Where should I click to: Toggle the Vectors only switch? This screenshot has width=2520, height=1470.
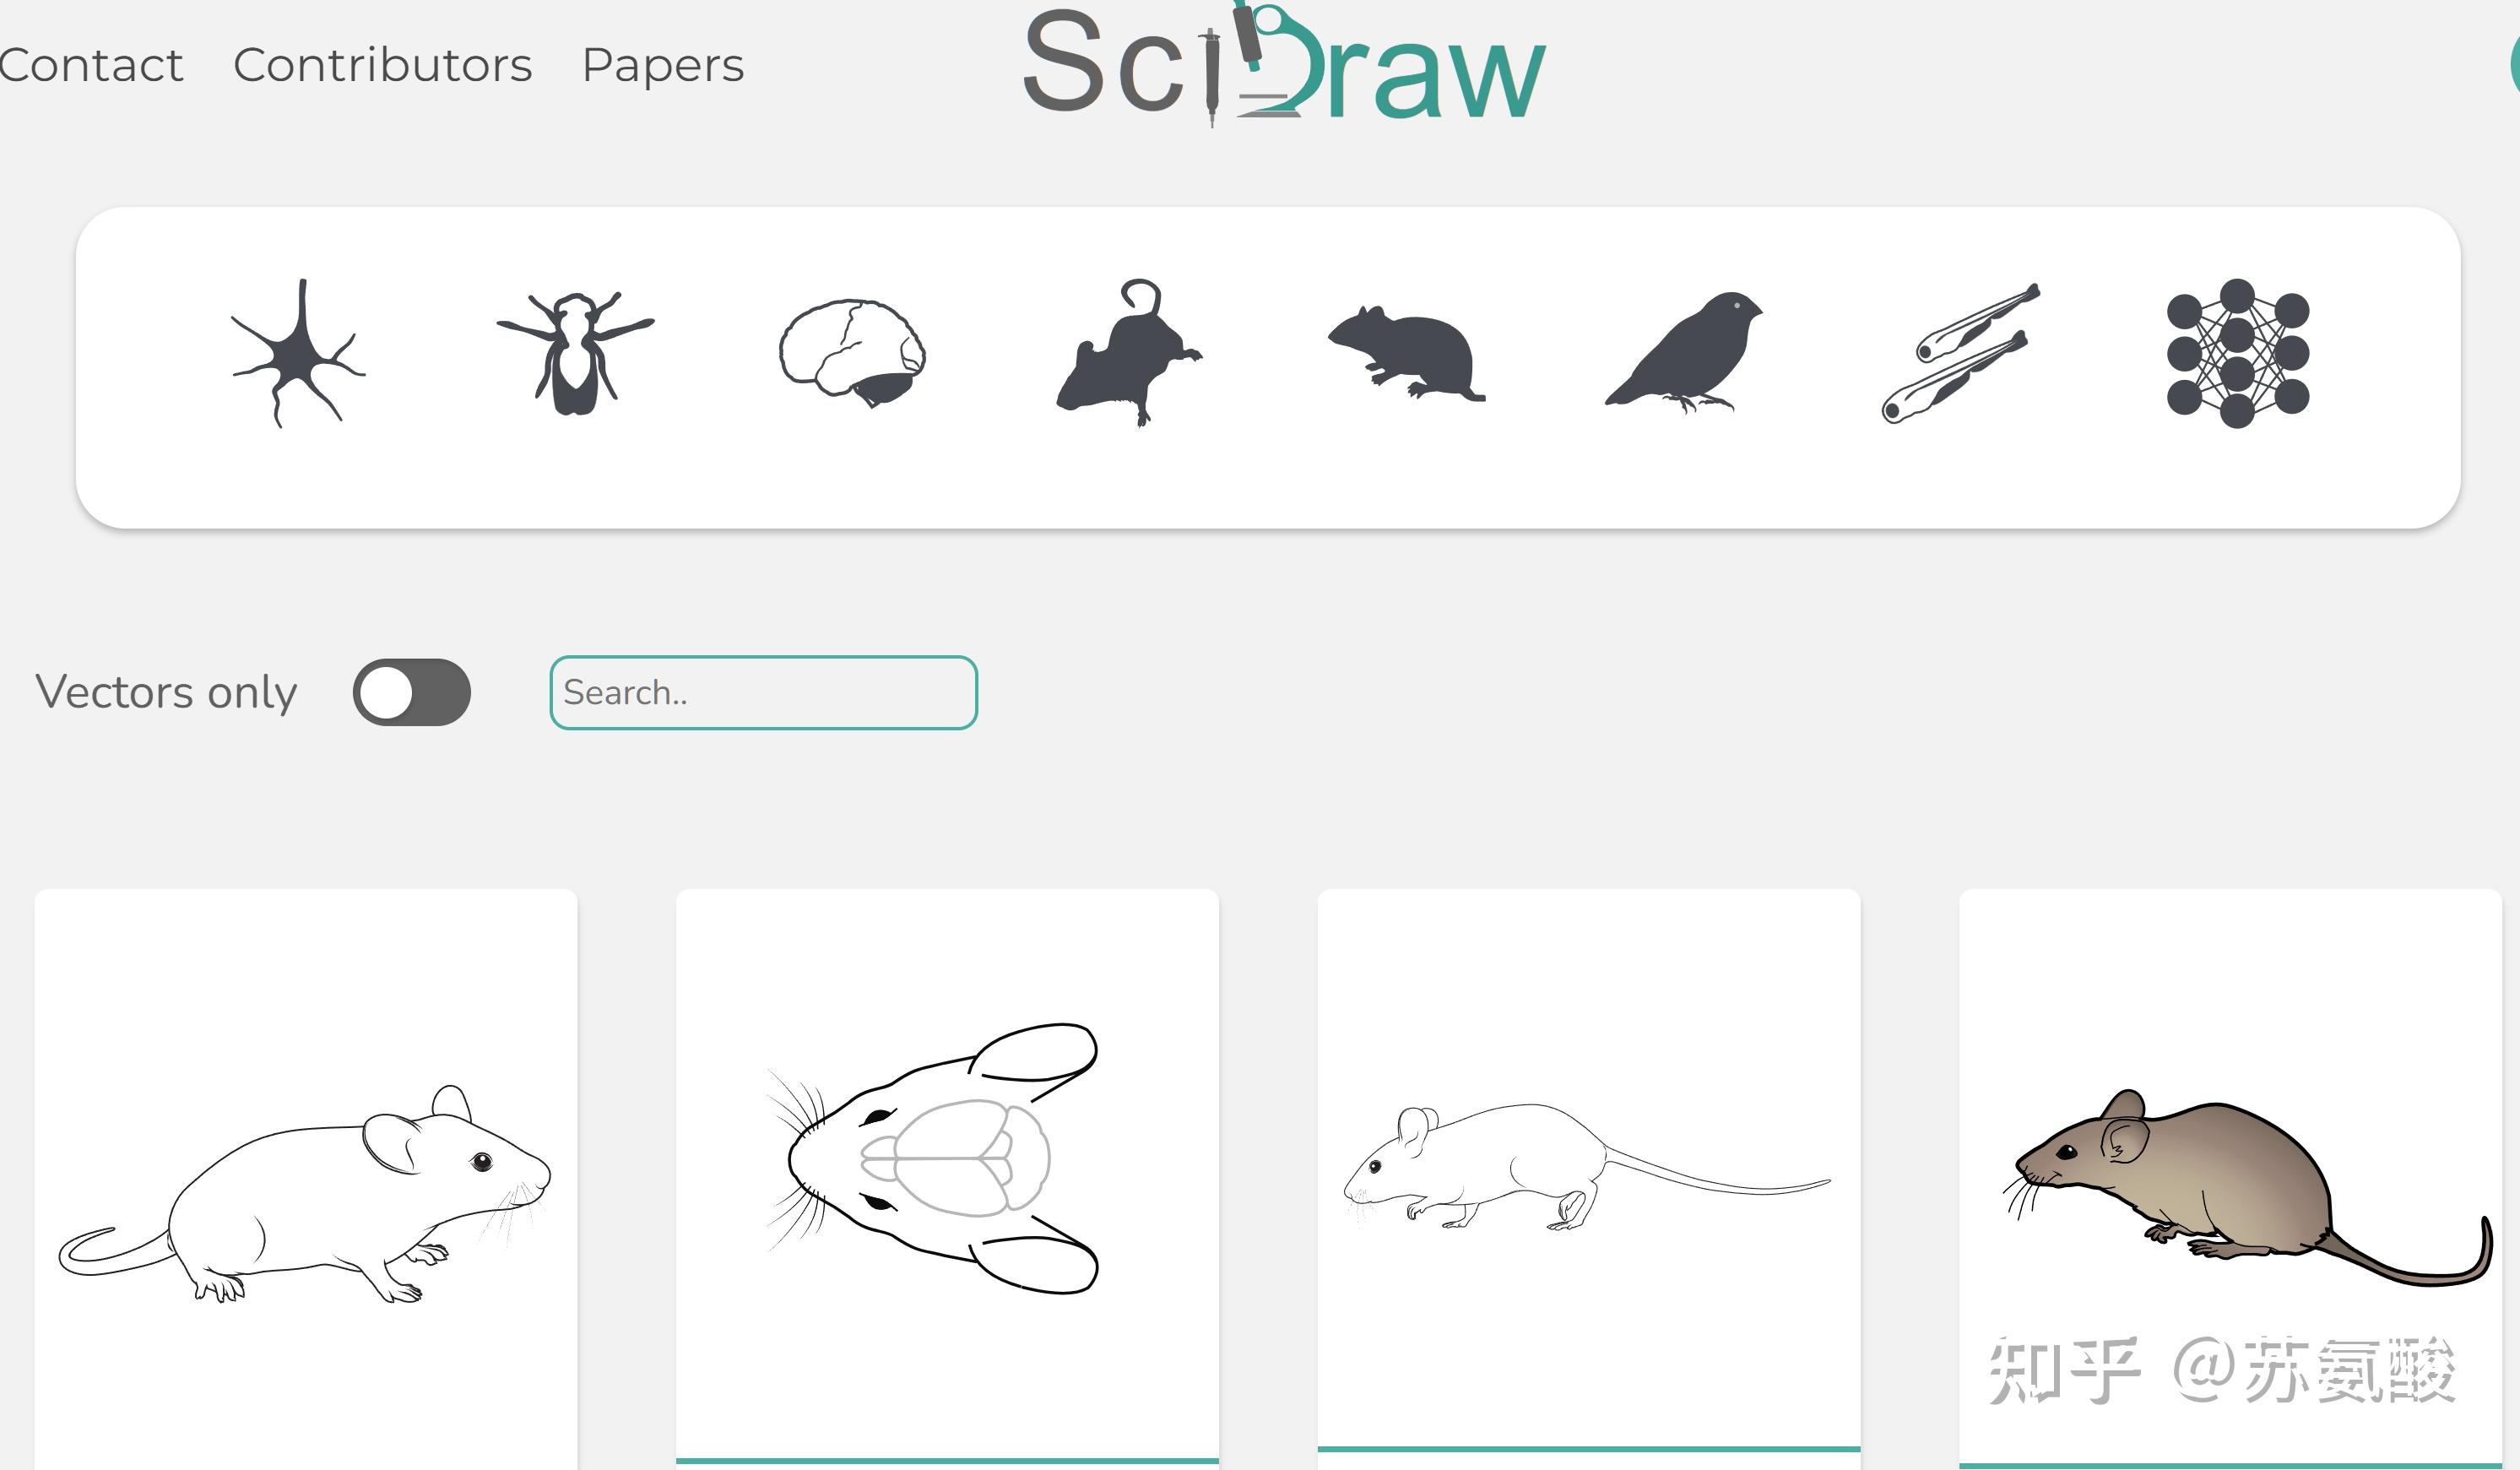point(411,692)
